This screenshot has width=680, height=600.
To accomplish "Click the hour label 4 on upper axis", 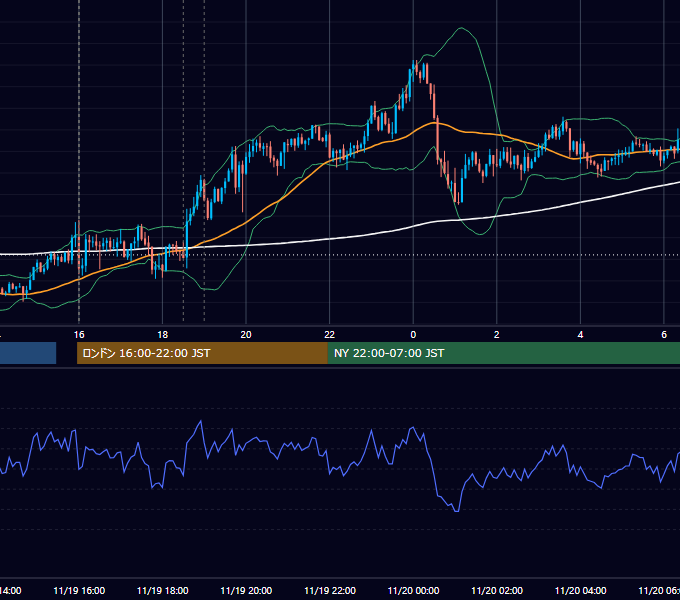I will pos(580,335).
